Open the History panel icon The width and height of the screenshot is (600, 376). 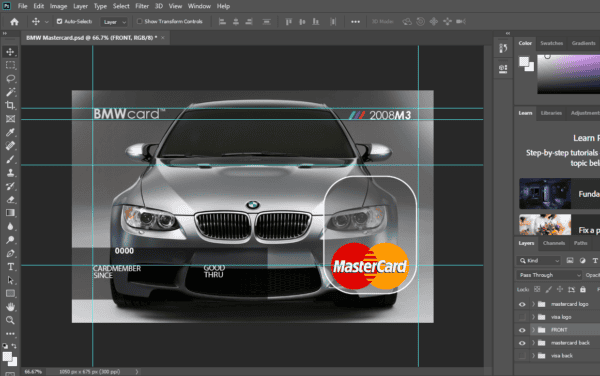pyautogui.click(x=503, y=48)
